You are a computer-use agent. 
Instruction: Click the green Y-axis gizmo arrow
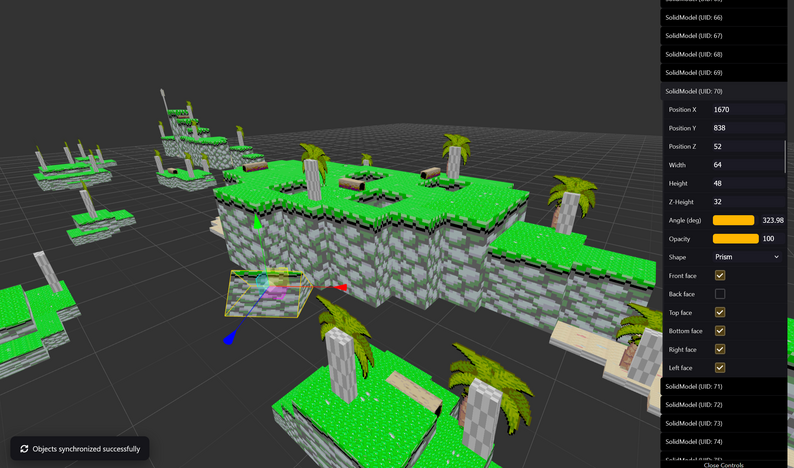tap(257, 222)
